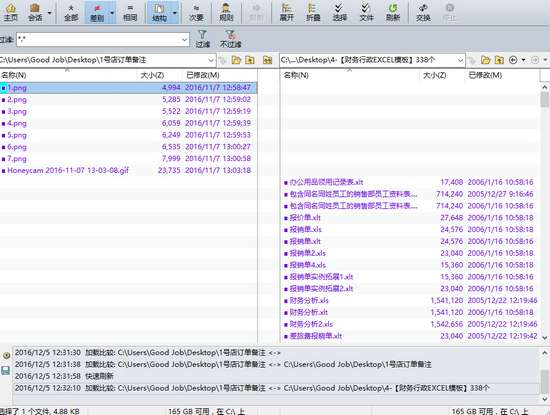Screen dimensions: 550x415
Task: Click the 不过滤 (no filter) icon
Action: point(230,39)
